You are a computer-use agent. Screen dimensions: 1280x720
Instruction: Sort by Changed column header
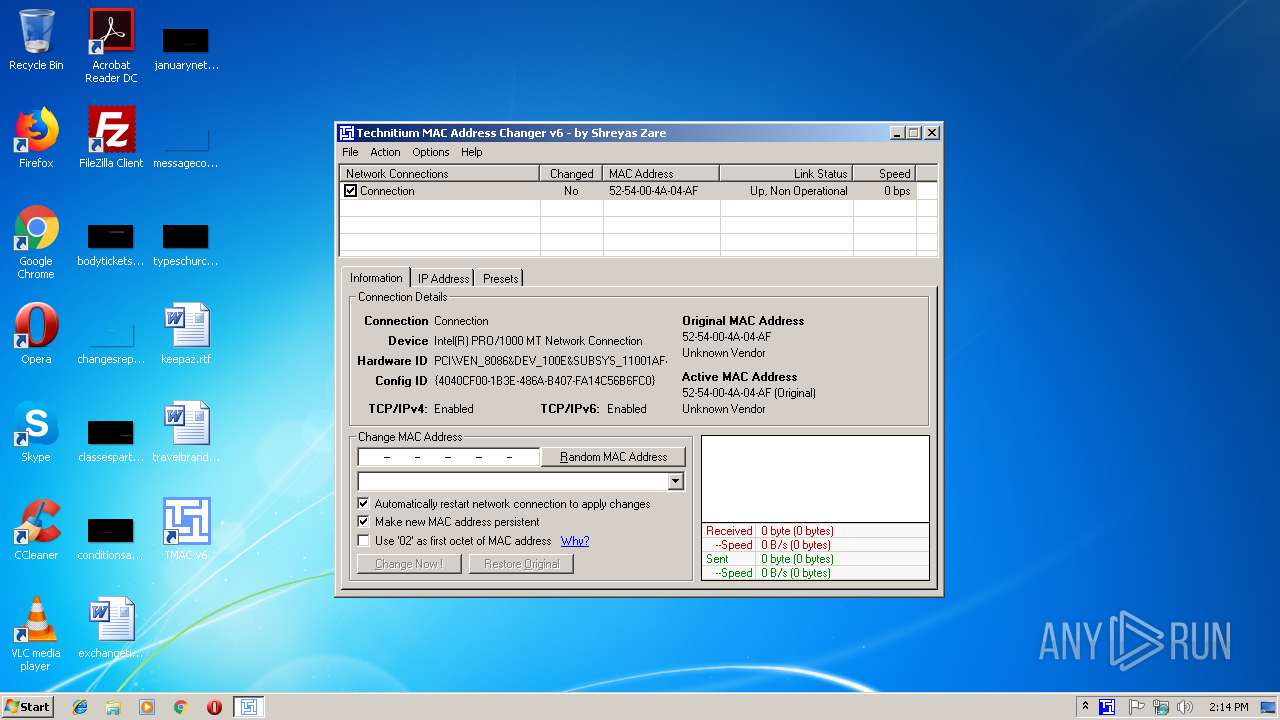571,173
